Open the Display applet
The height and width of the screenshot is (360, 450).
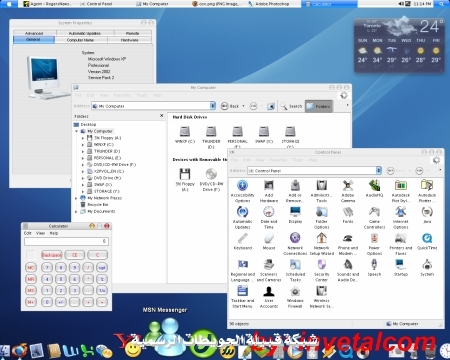[x=295, y=215]
